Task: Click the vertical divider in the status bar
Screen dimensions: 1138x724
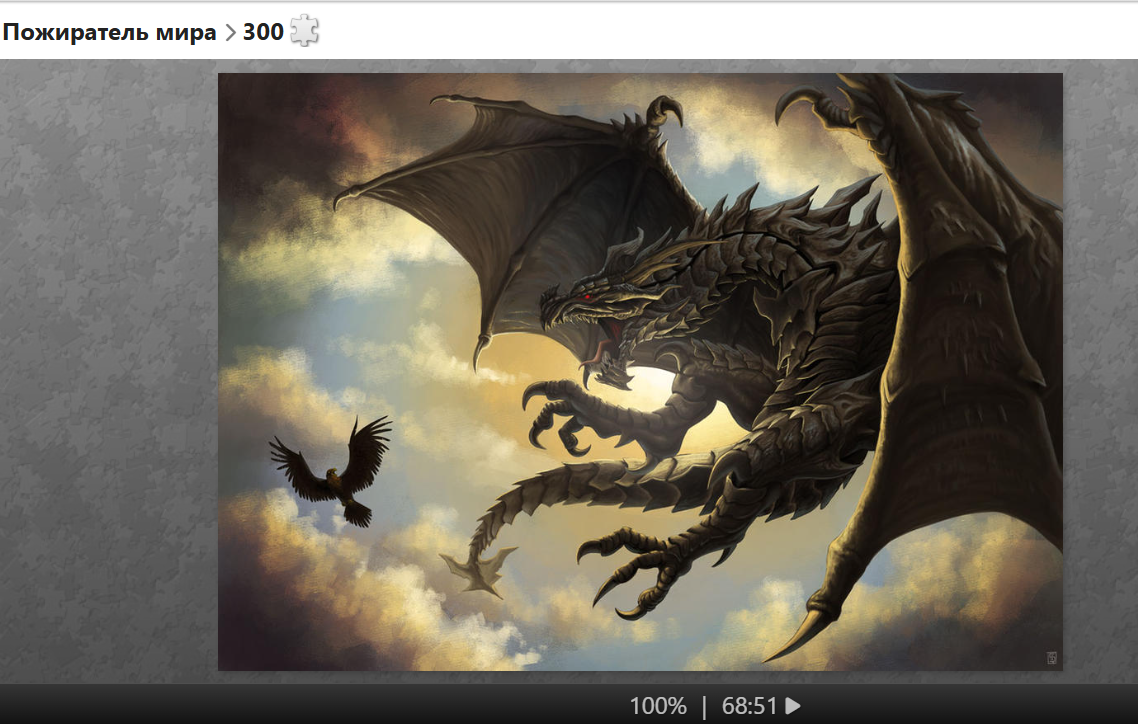Action: click(704, 706)
